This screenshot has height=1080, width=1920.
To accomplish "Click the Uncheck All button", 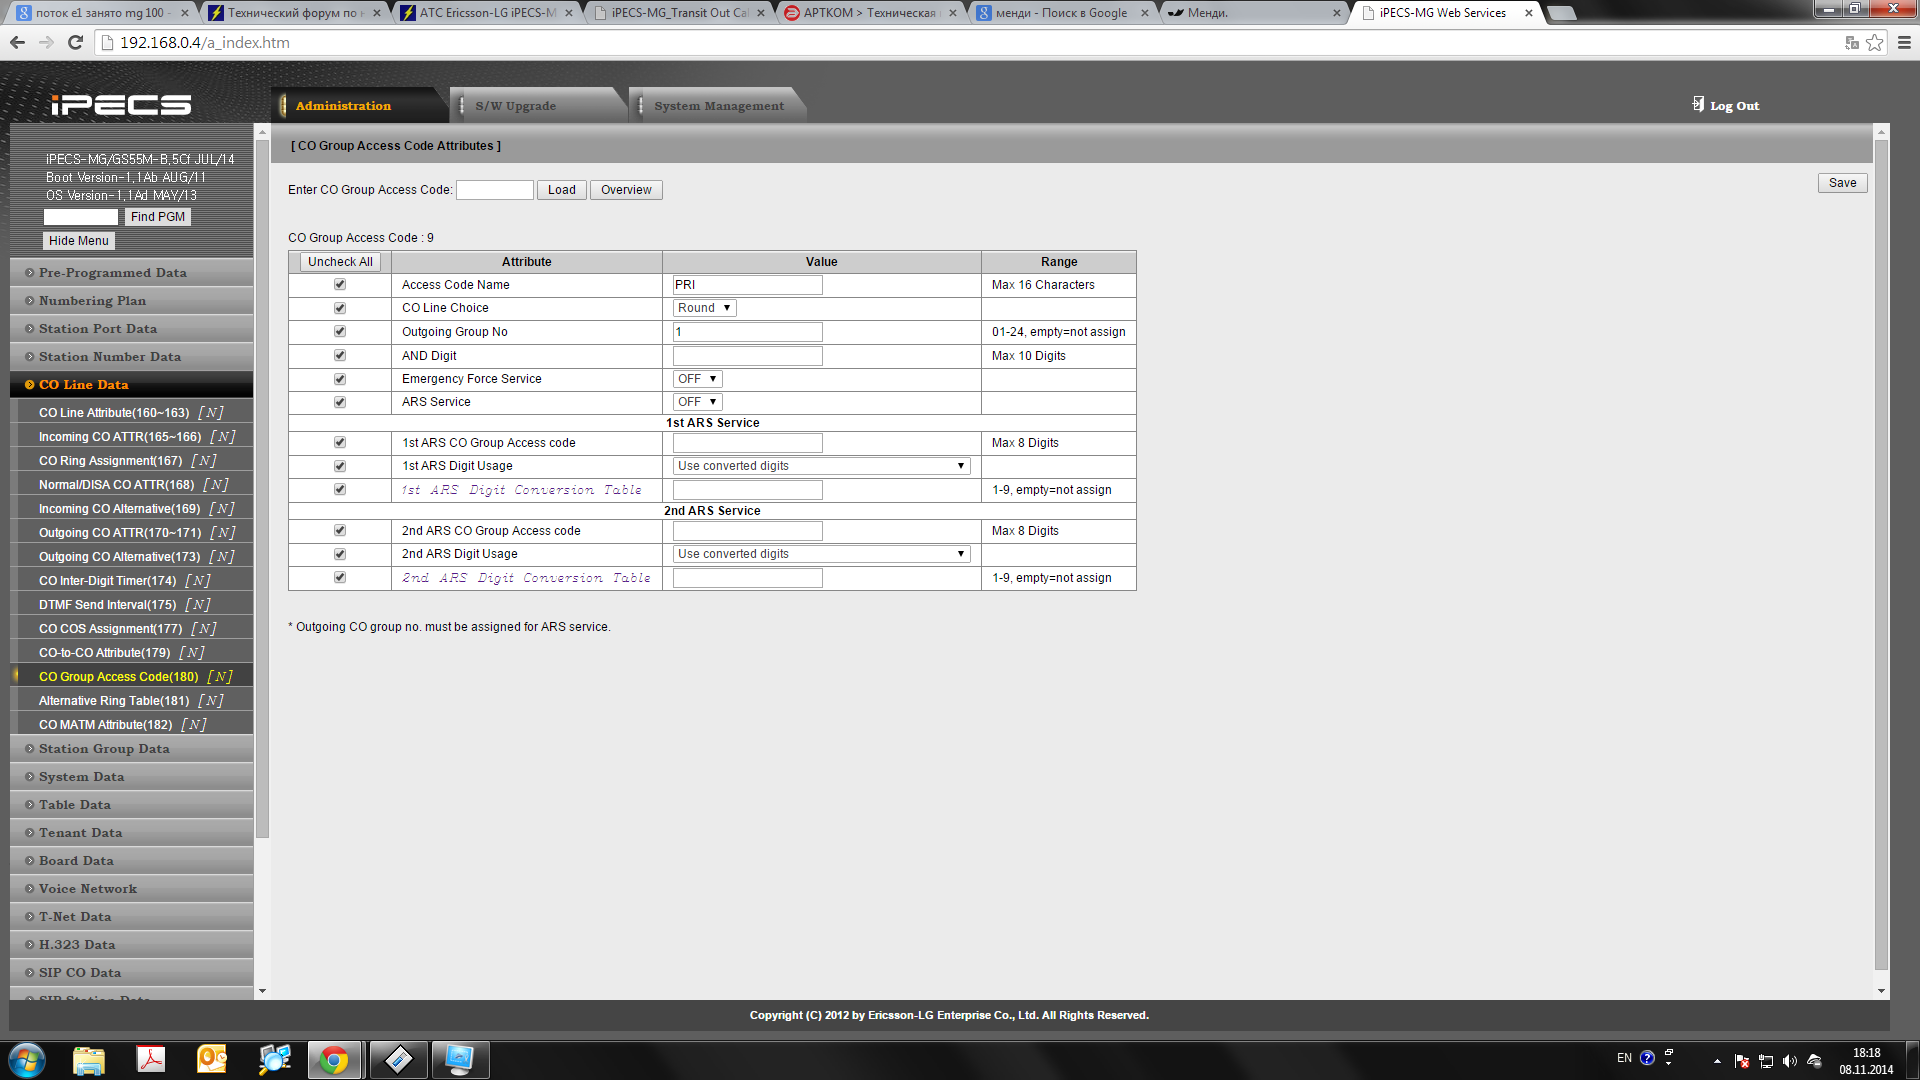I will pyautogui.click(x=340, y=262).
